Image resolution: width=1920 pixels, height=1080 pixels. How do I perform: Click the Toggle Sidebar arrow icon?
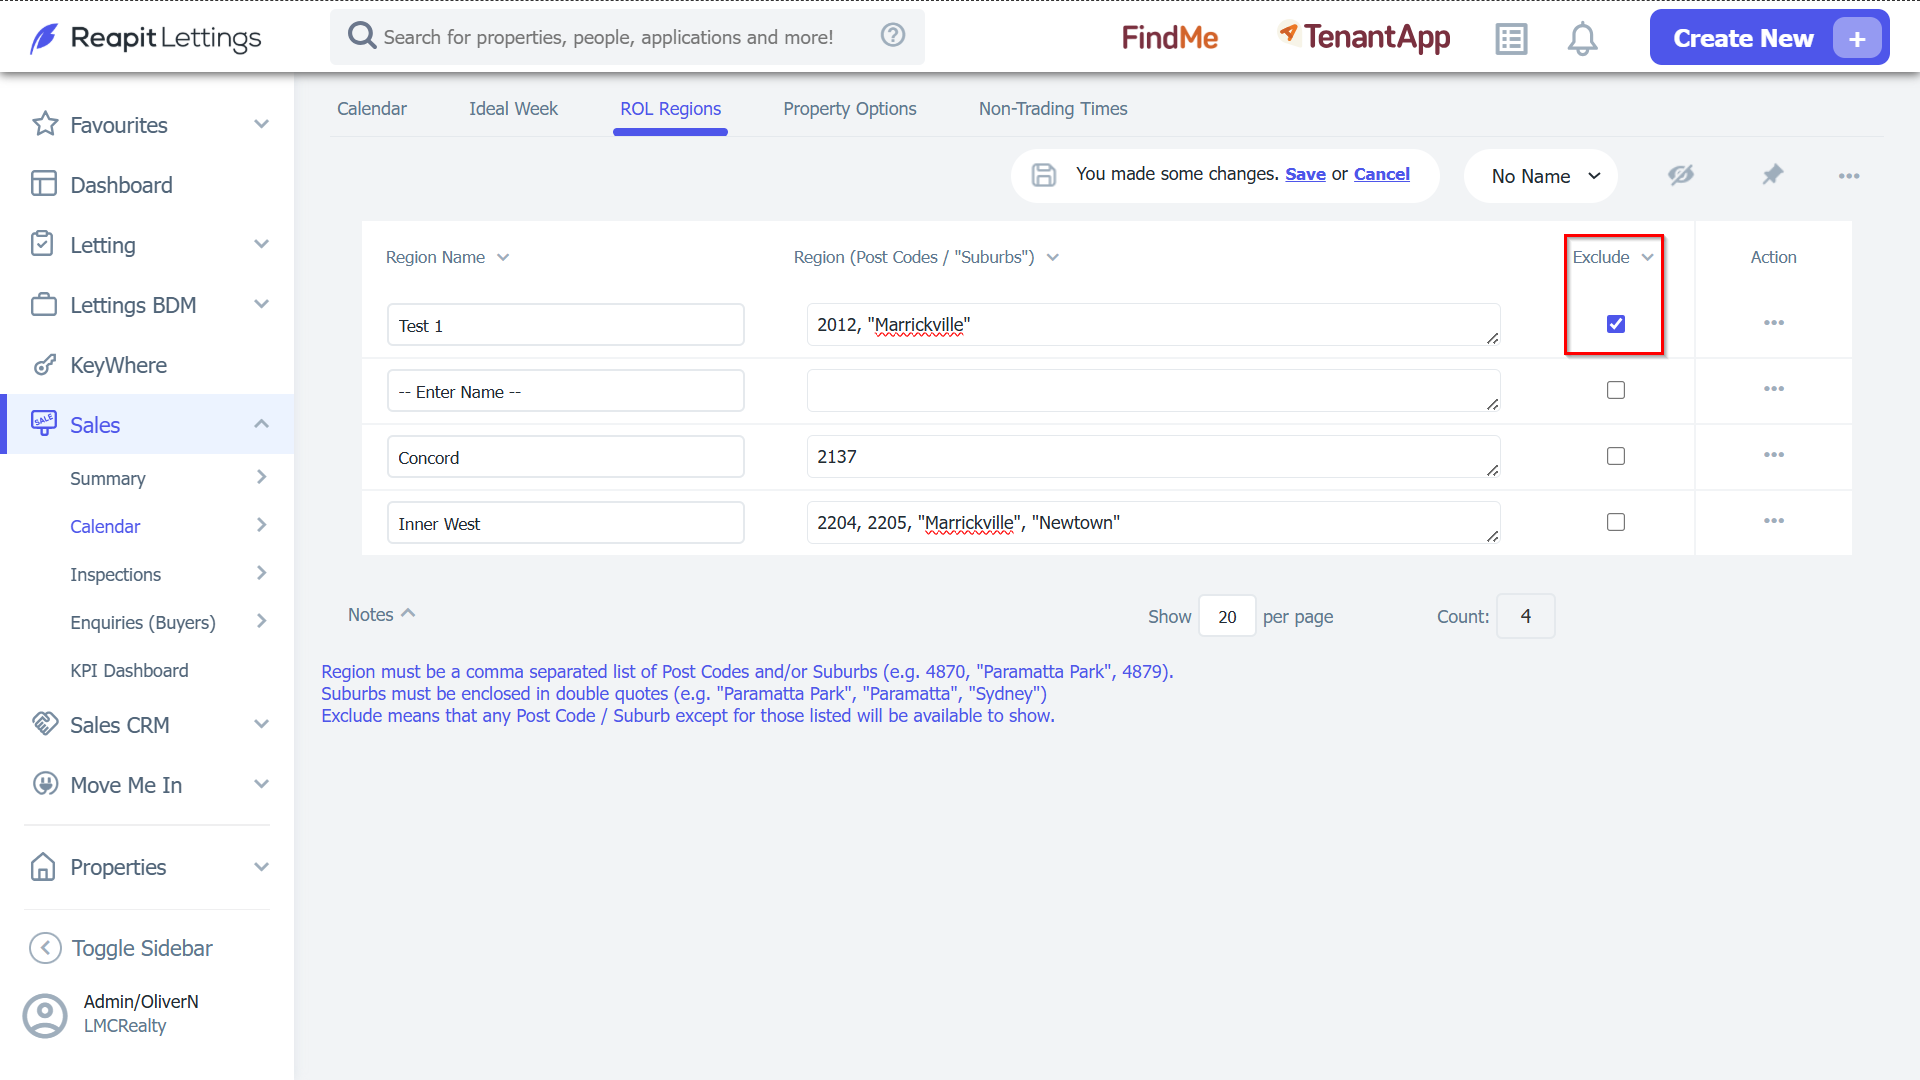click(x=45, y=948)
